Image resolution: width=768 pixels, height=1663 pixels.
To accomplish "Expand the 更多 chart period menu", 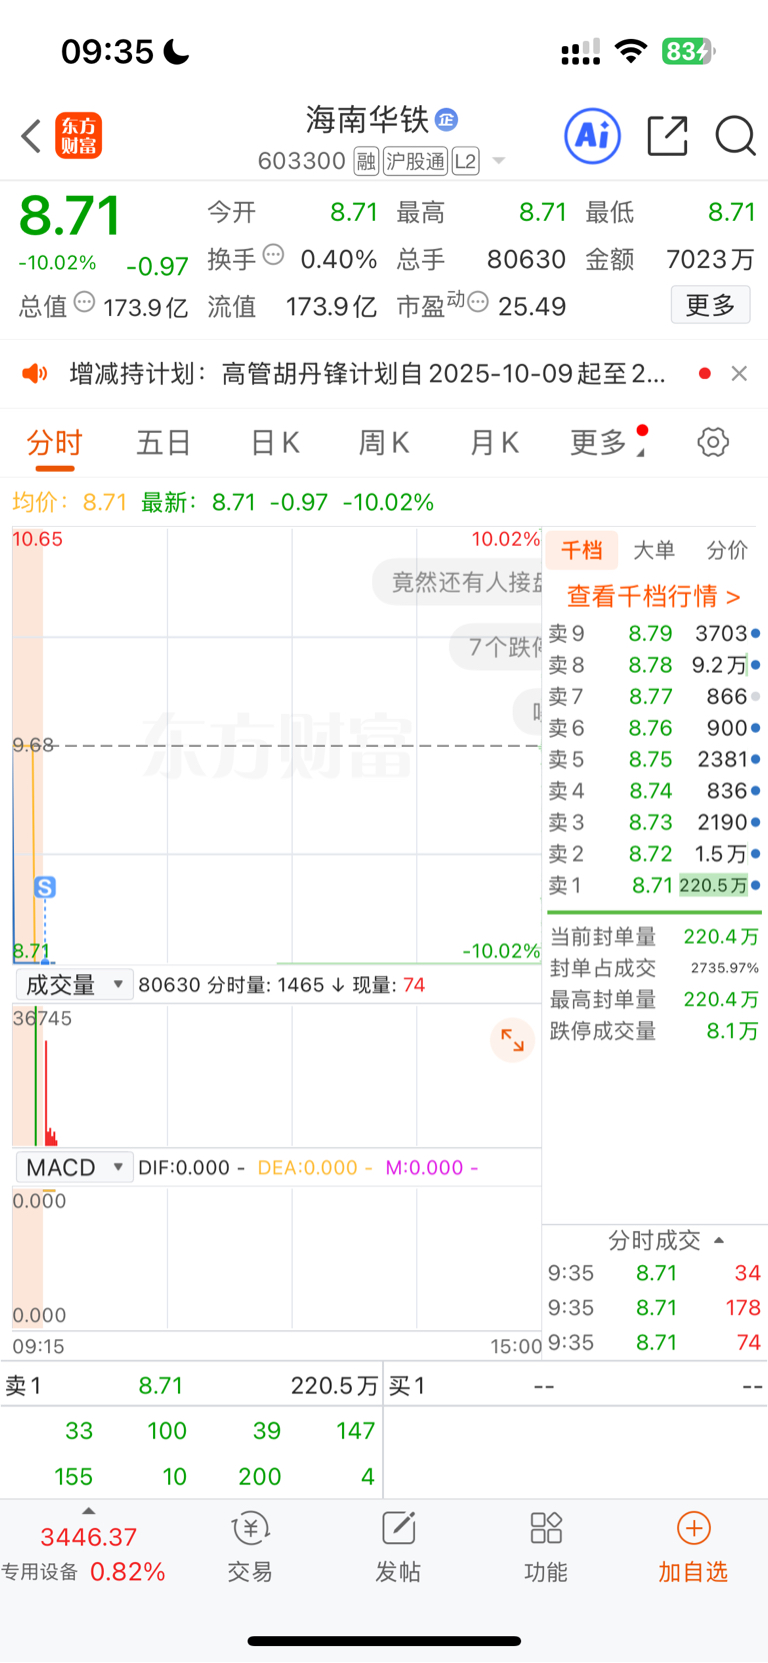I will [x=608, y=442].
